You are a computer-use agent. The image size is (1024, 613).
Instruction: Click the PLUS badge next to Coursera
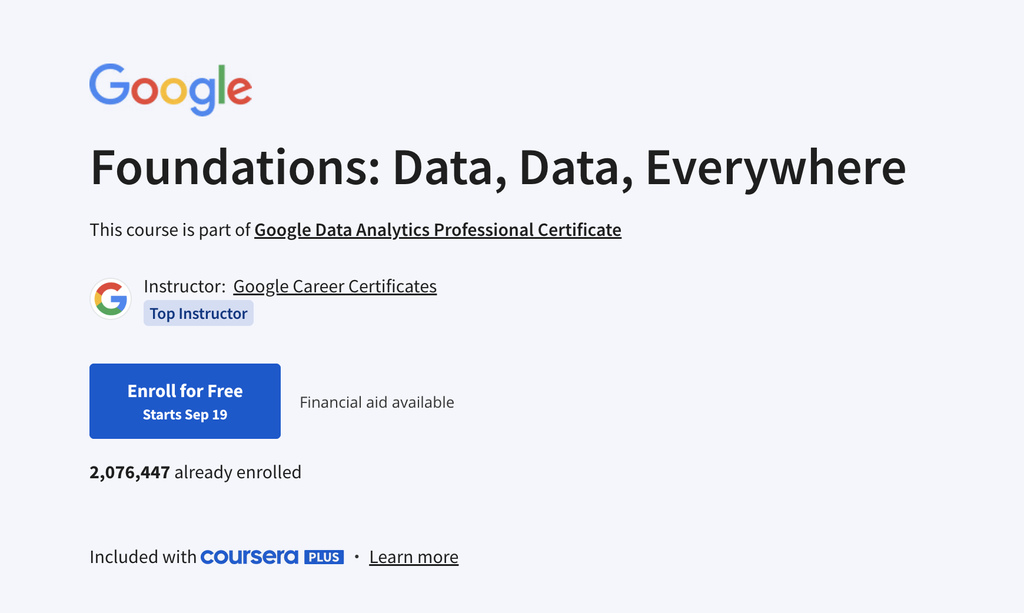tap(324, 556)
